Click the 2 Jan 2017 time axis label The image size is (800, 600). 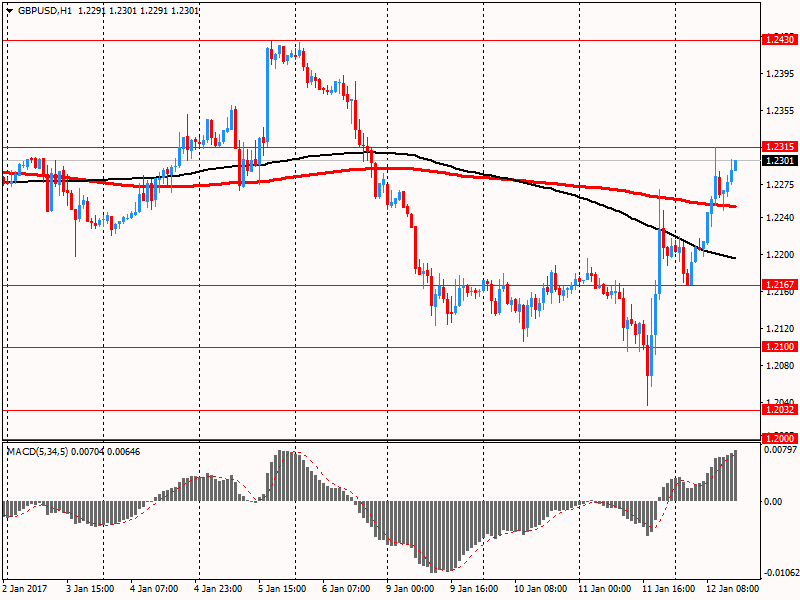coord(25,589)
